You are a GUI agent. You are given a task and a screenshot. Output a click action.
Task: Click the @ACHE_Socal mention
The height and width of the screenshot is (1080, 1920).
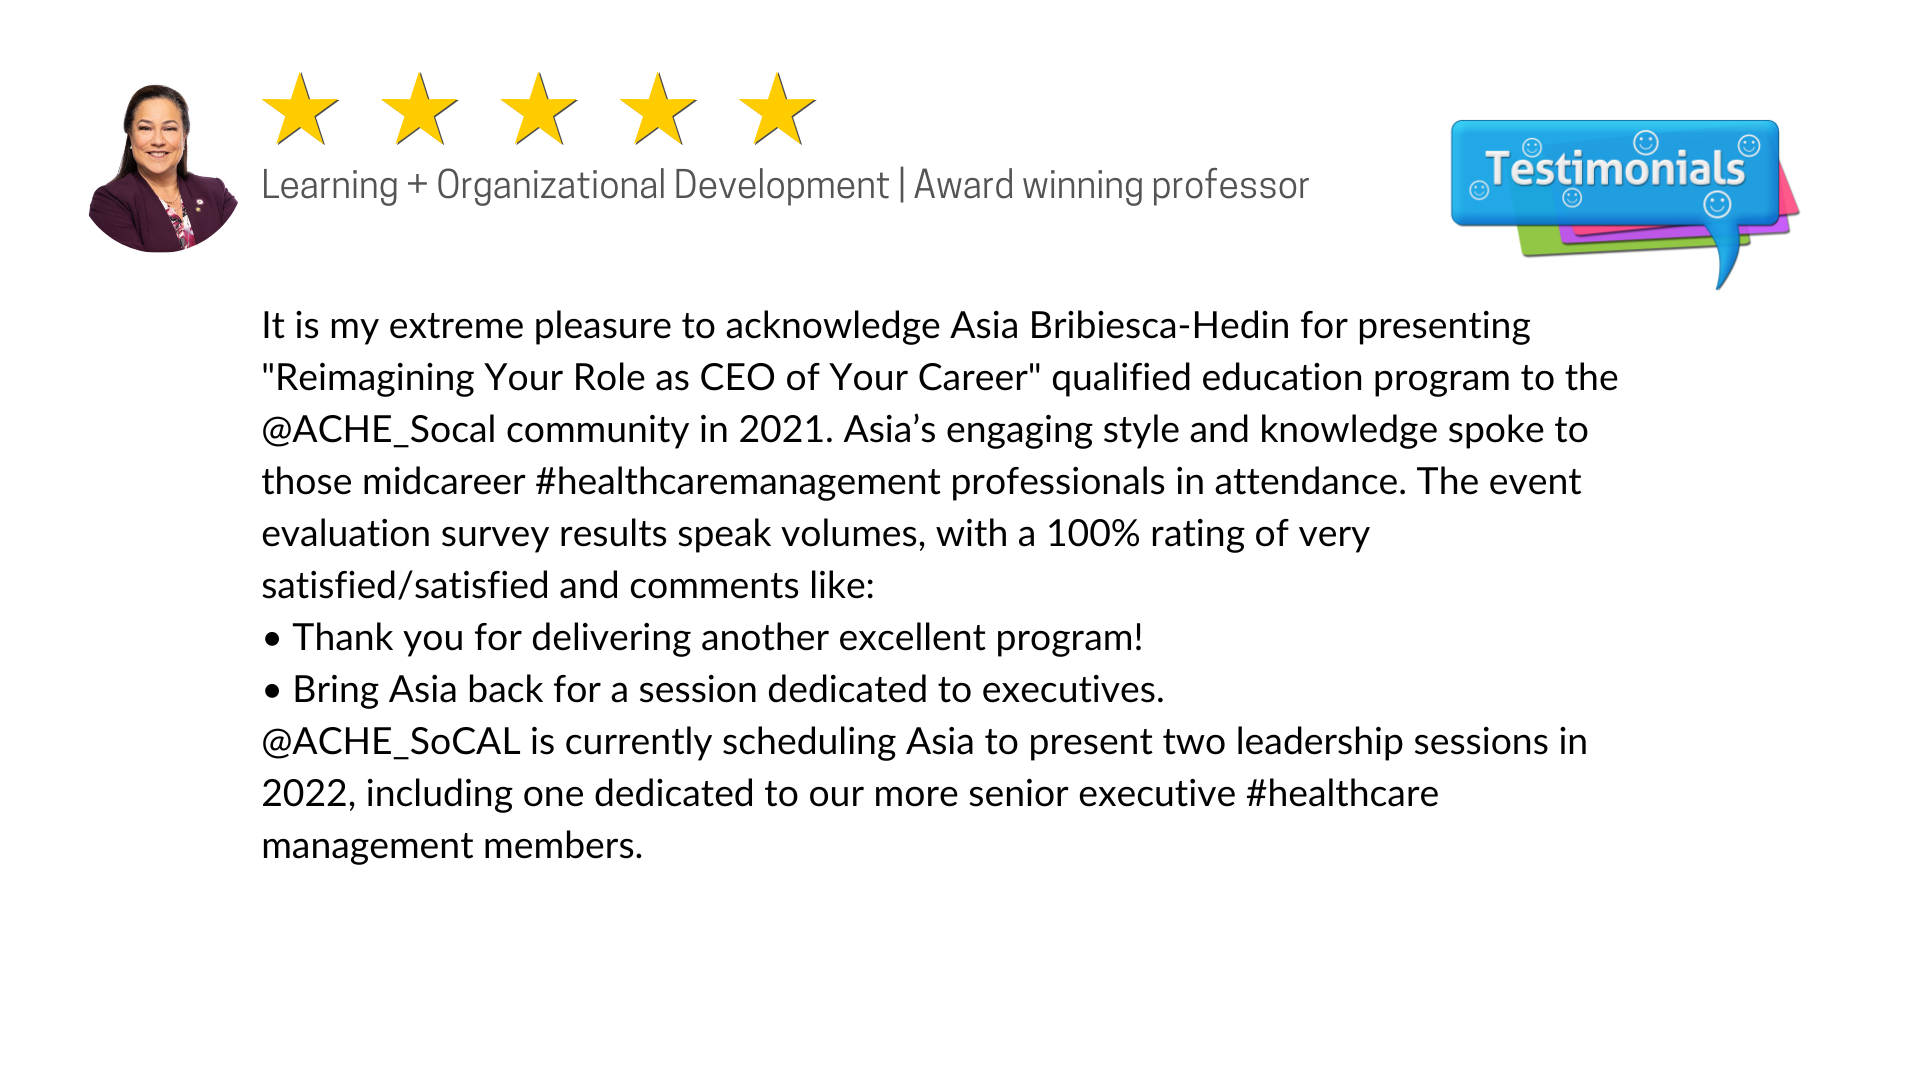coord(378,430)
